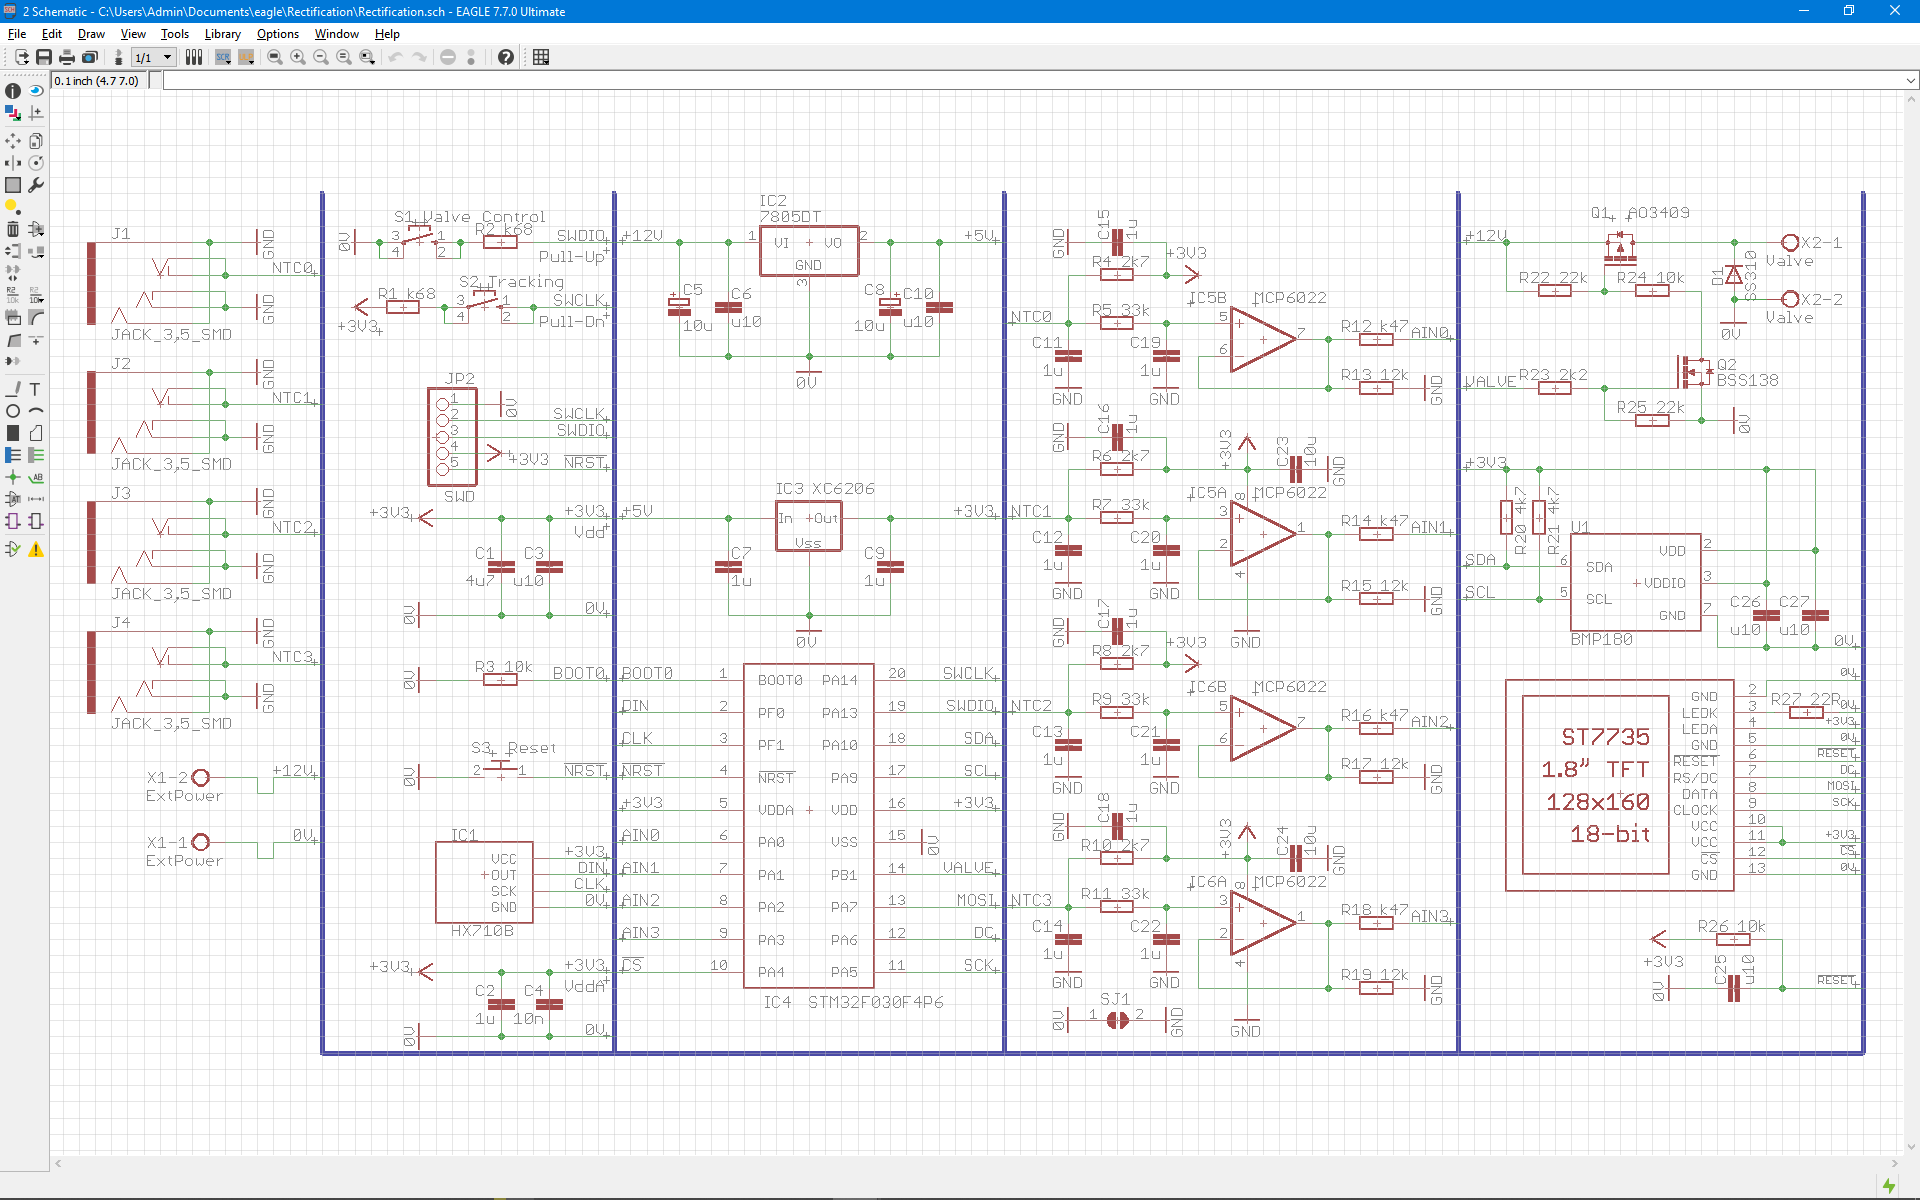Screen dimensions: 1920x1200
Task: Click the Help question mark icon
Action: [506, 57]
